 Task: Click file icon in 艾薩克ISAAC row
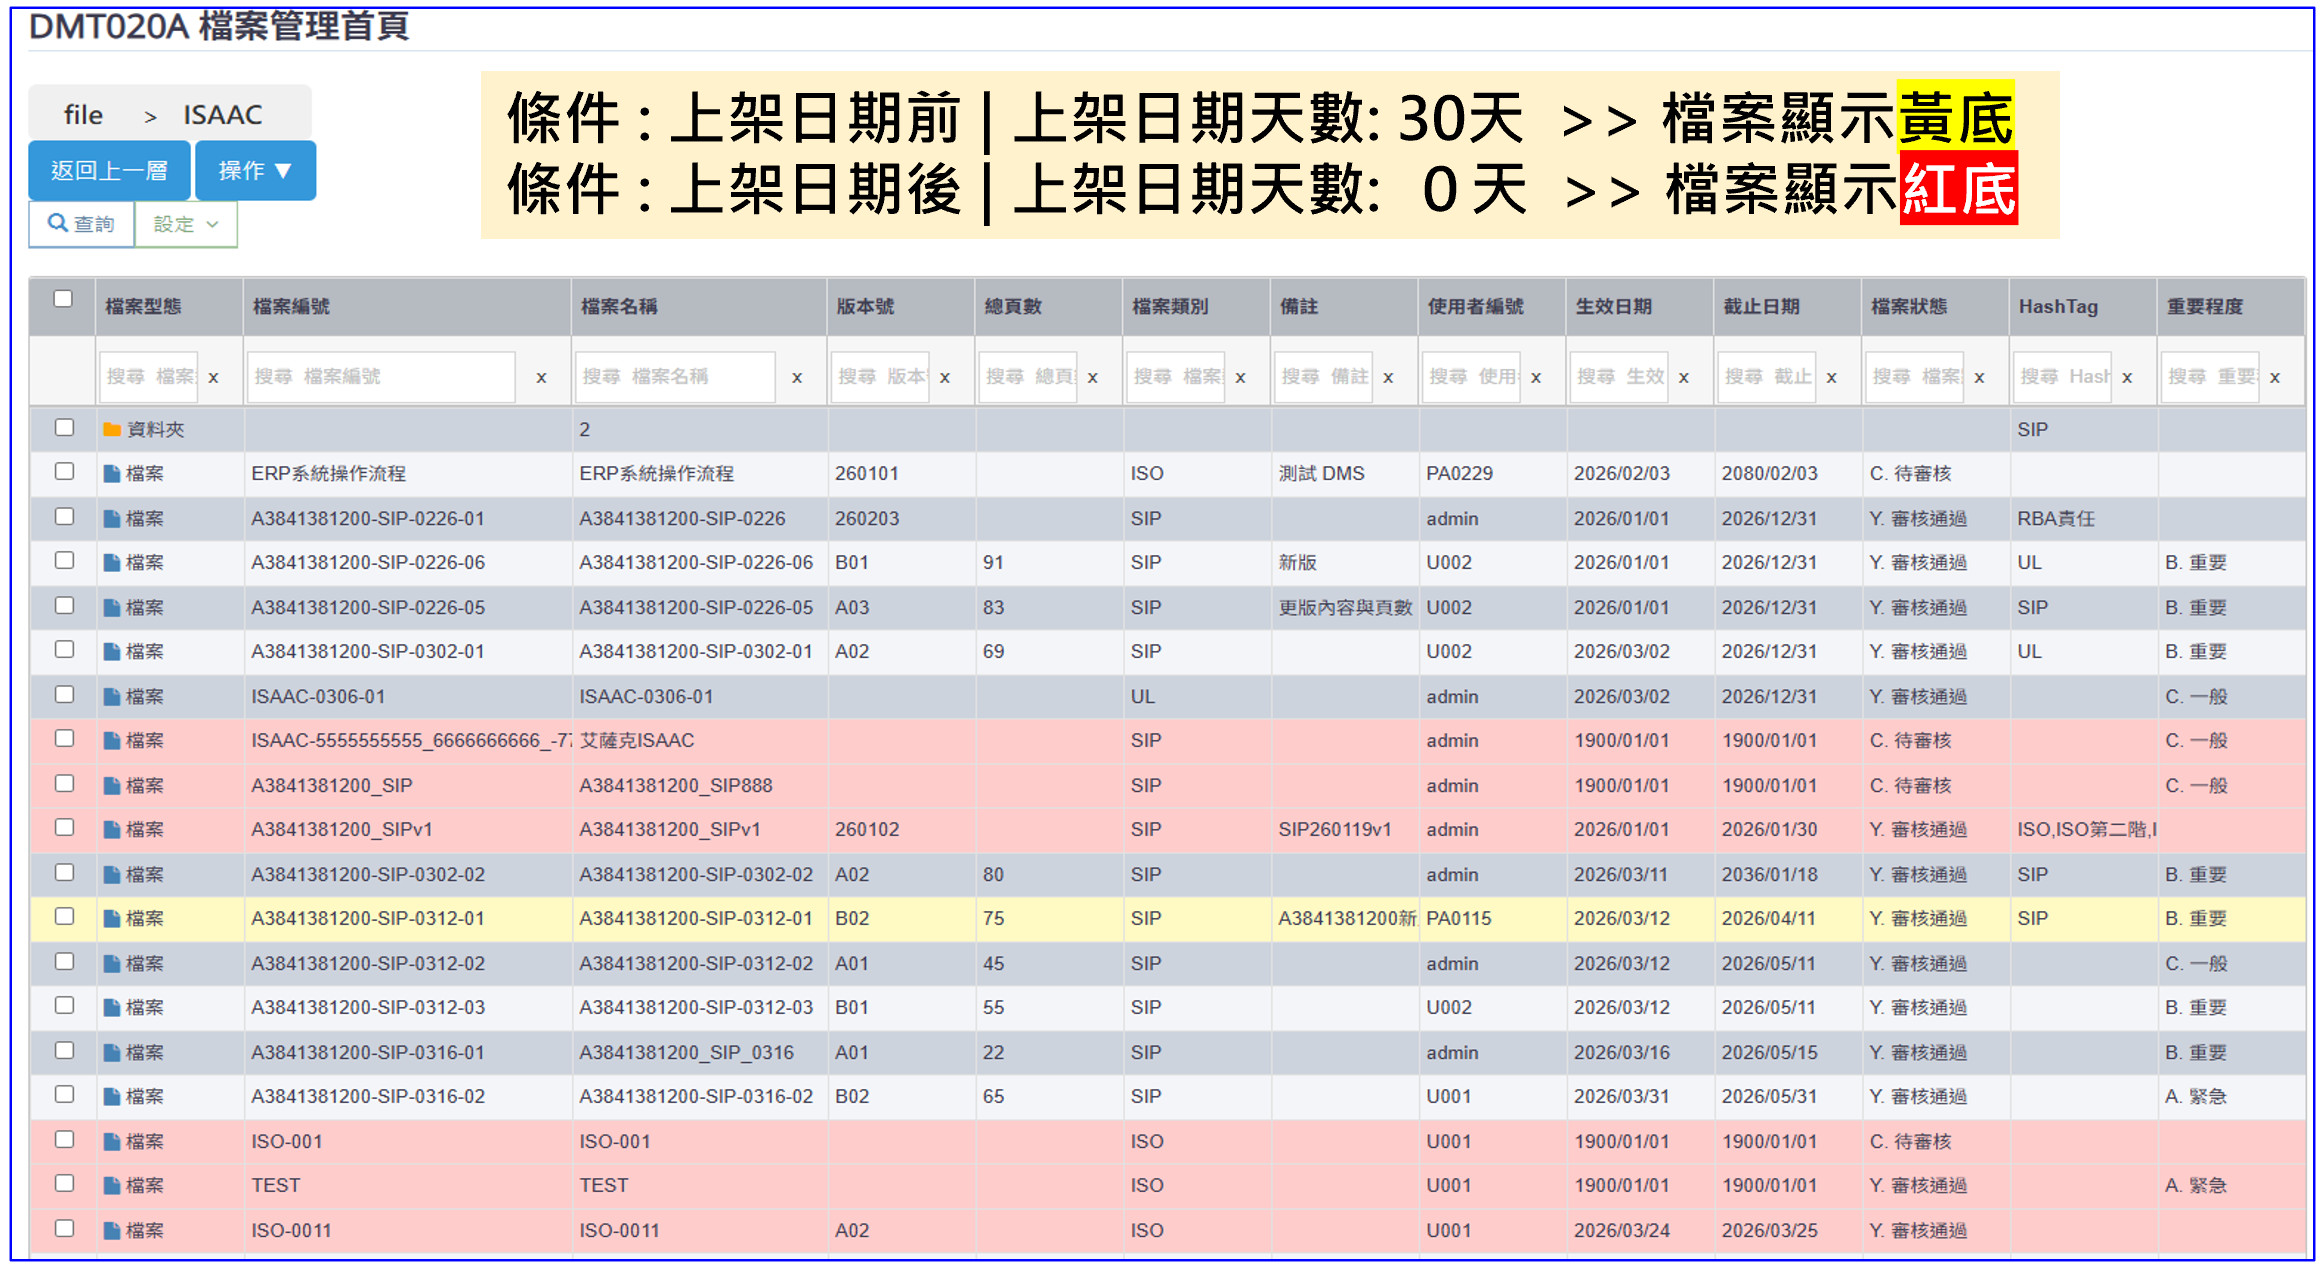click(x=112, y=741)
